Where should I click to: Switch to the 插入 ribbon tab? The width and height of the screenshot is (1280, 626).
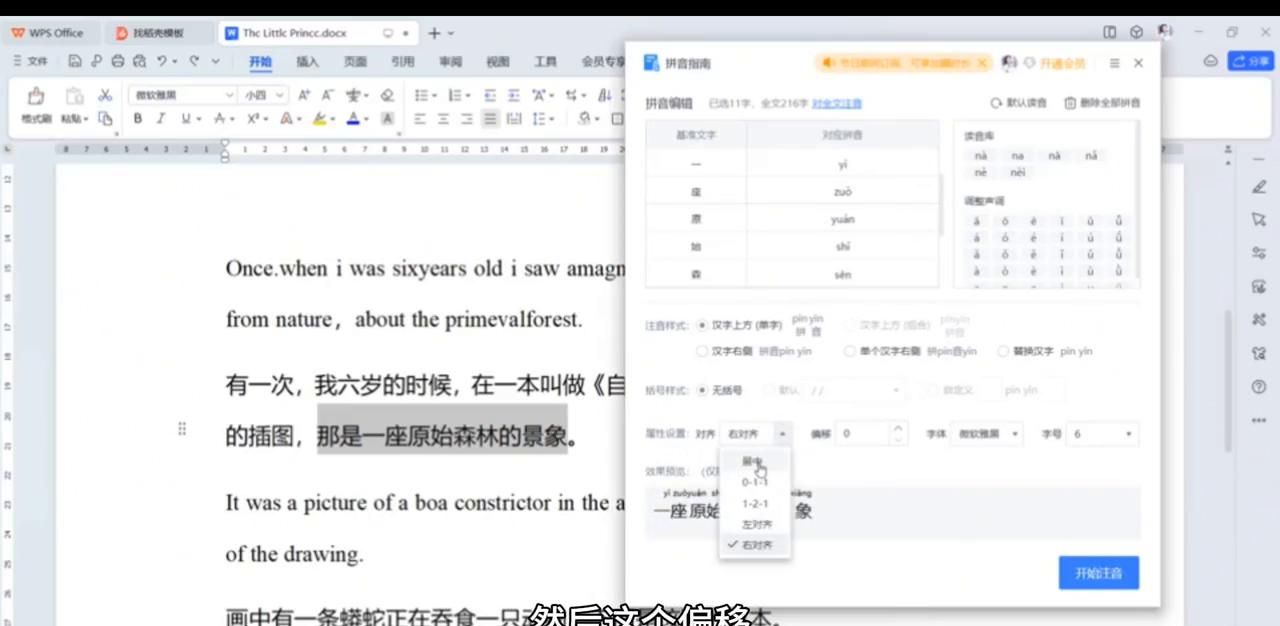pos(307,61)
